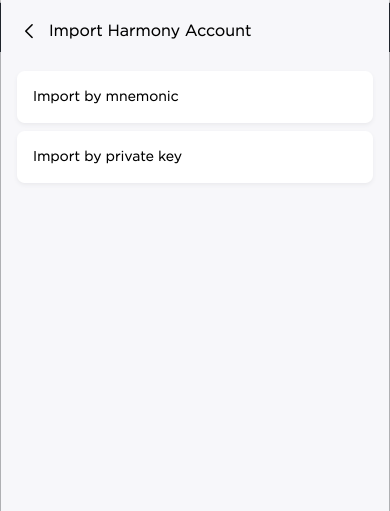Image resolution: width=390 pixels, height=511 pixels.
Task: Select the second import option row
Action: [x=195, y=157]
